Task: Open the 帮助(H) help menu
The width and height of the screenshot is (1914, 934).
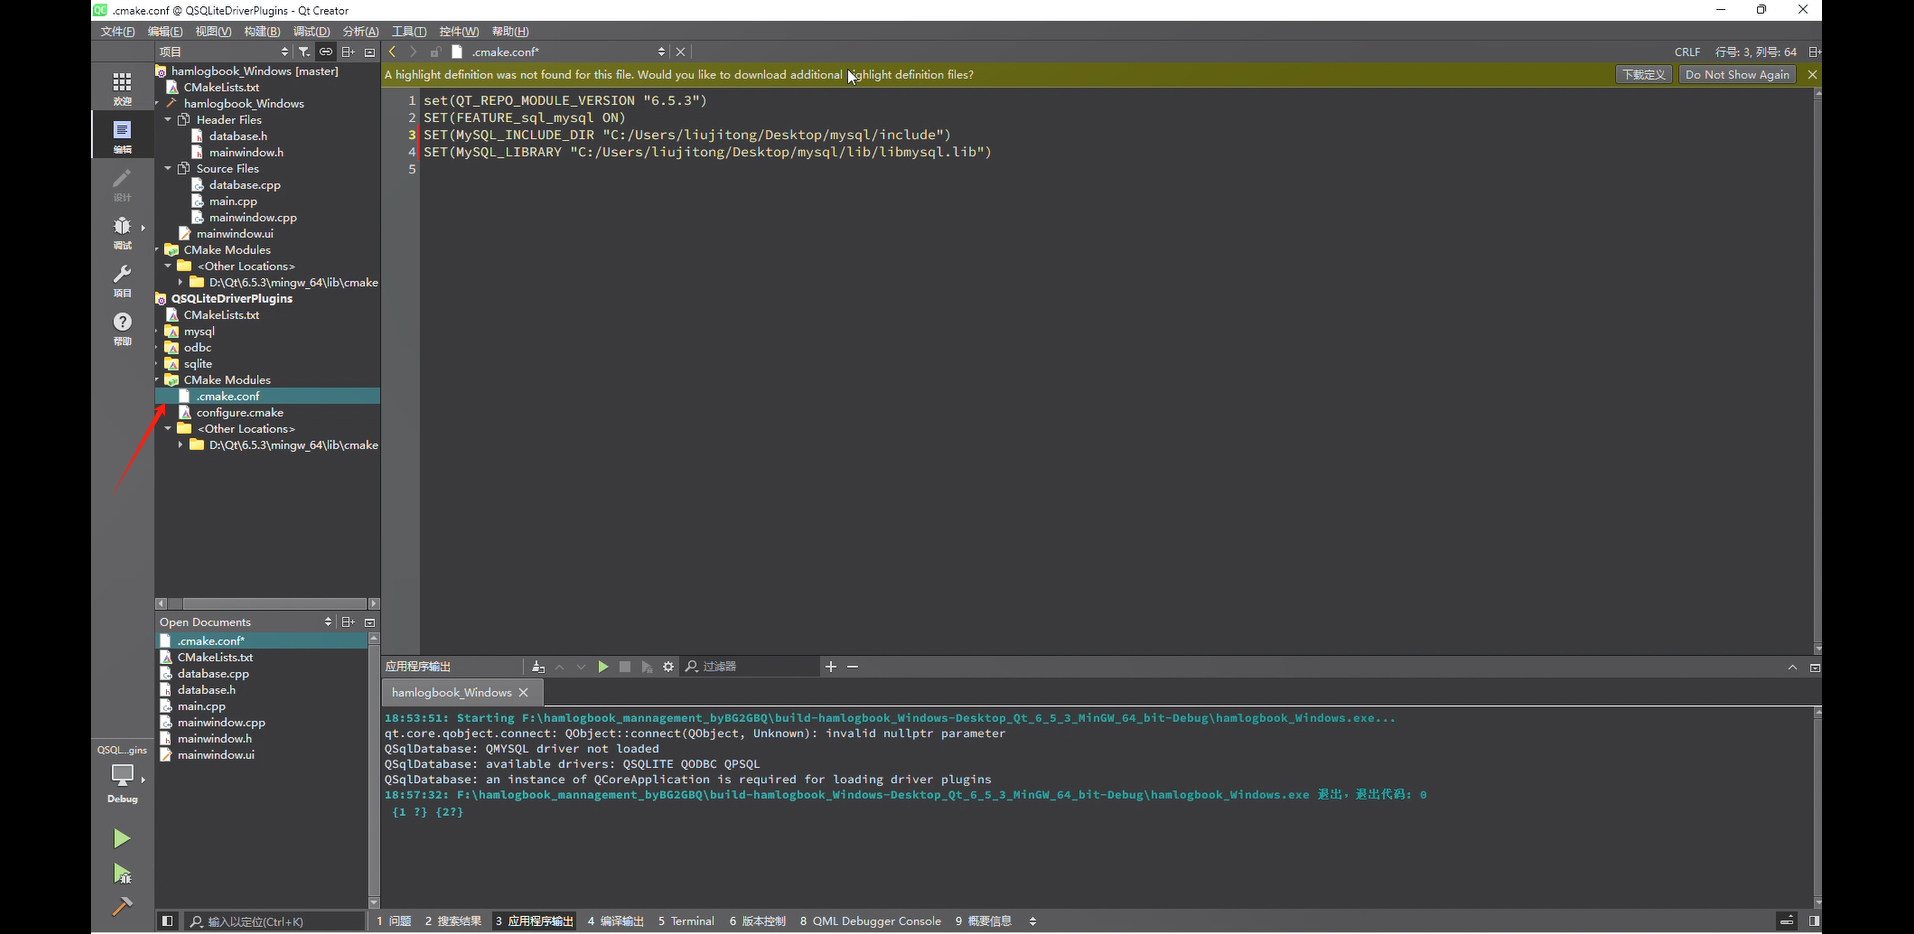Action: point(510,31)
